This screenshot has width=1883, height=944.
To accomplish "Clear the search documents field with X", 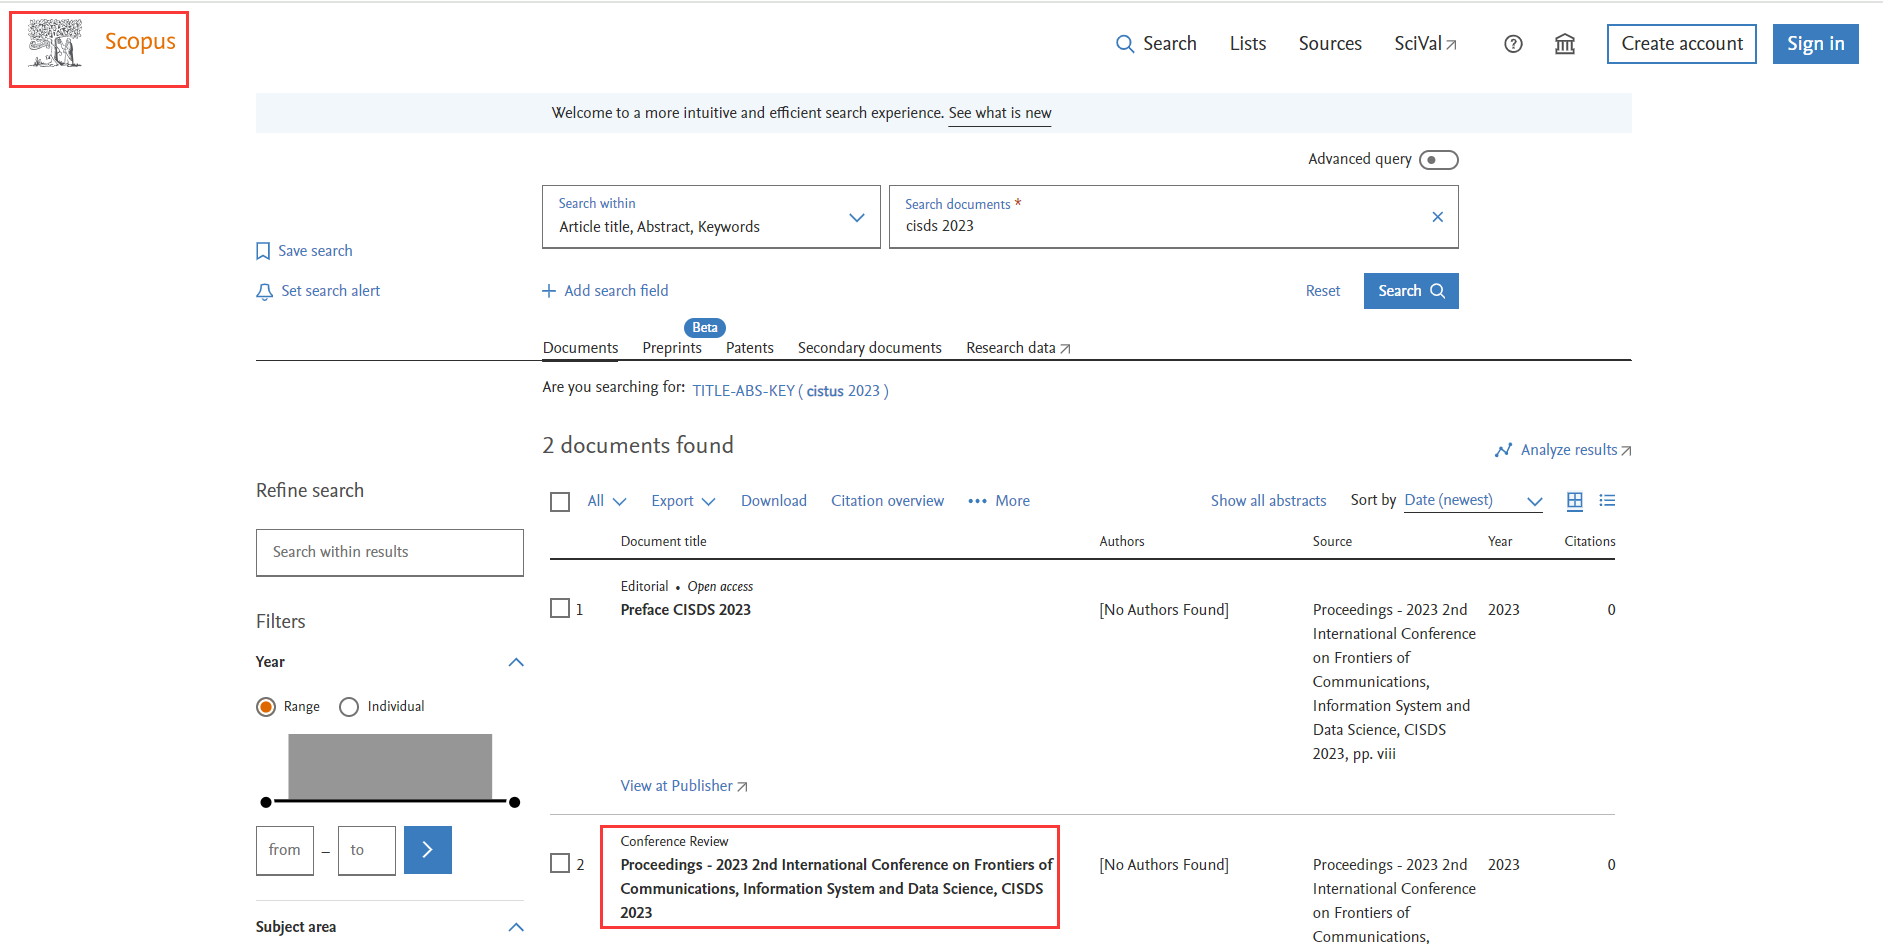I will [1437, 217].
